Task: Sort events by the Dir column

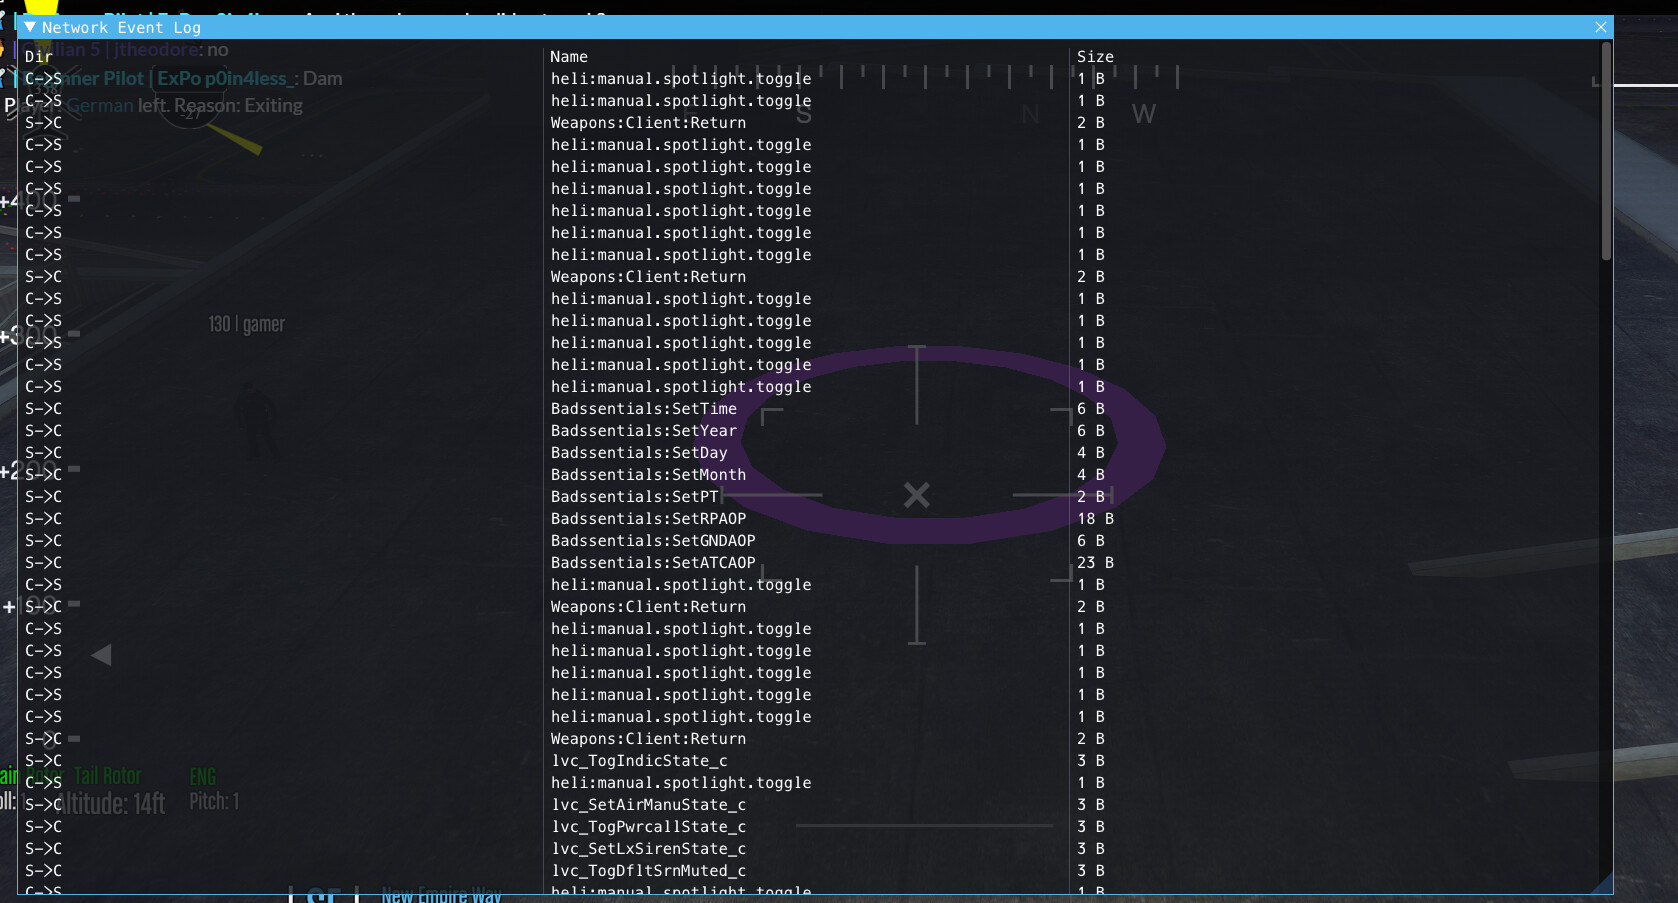Action: pyautogui.click(x=38, y=56)
